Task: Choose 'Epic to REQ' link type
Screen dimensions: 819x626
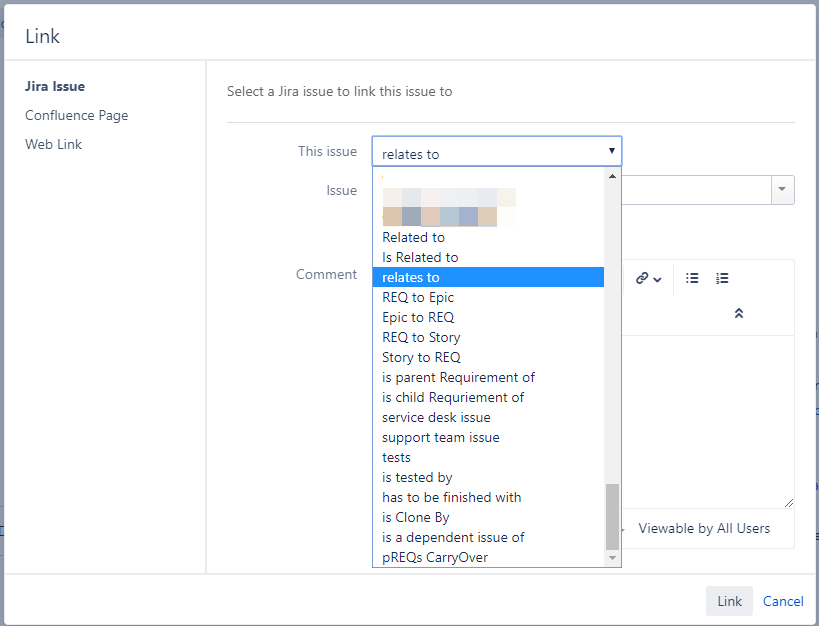Action: 488,317
